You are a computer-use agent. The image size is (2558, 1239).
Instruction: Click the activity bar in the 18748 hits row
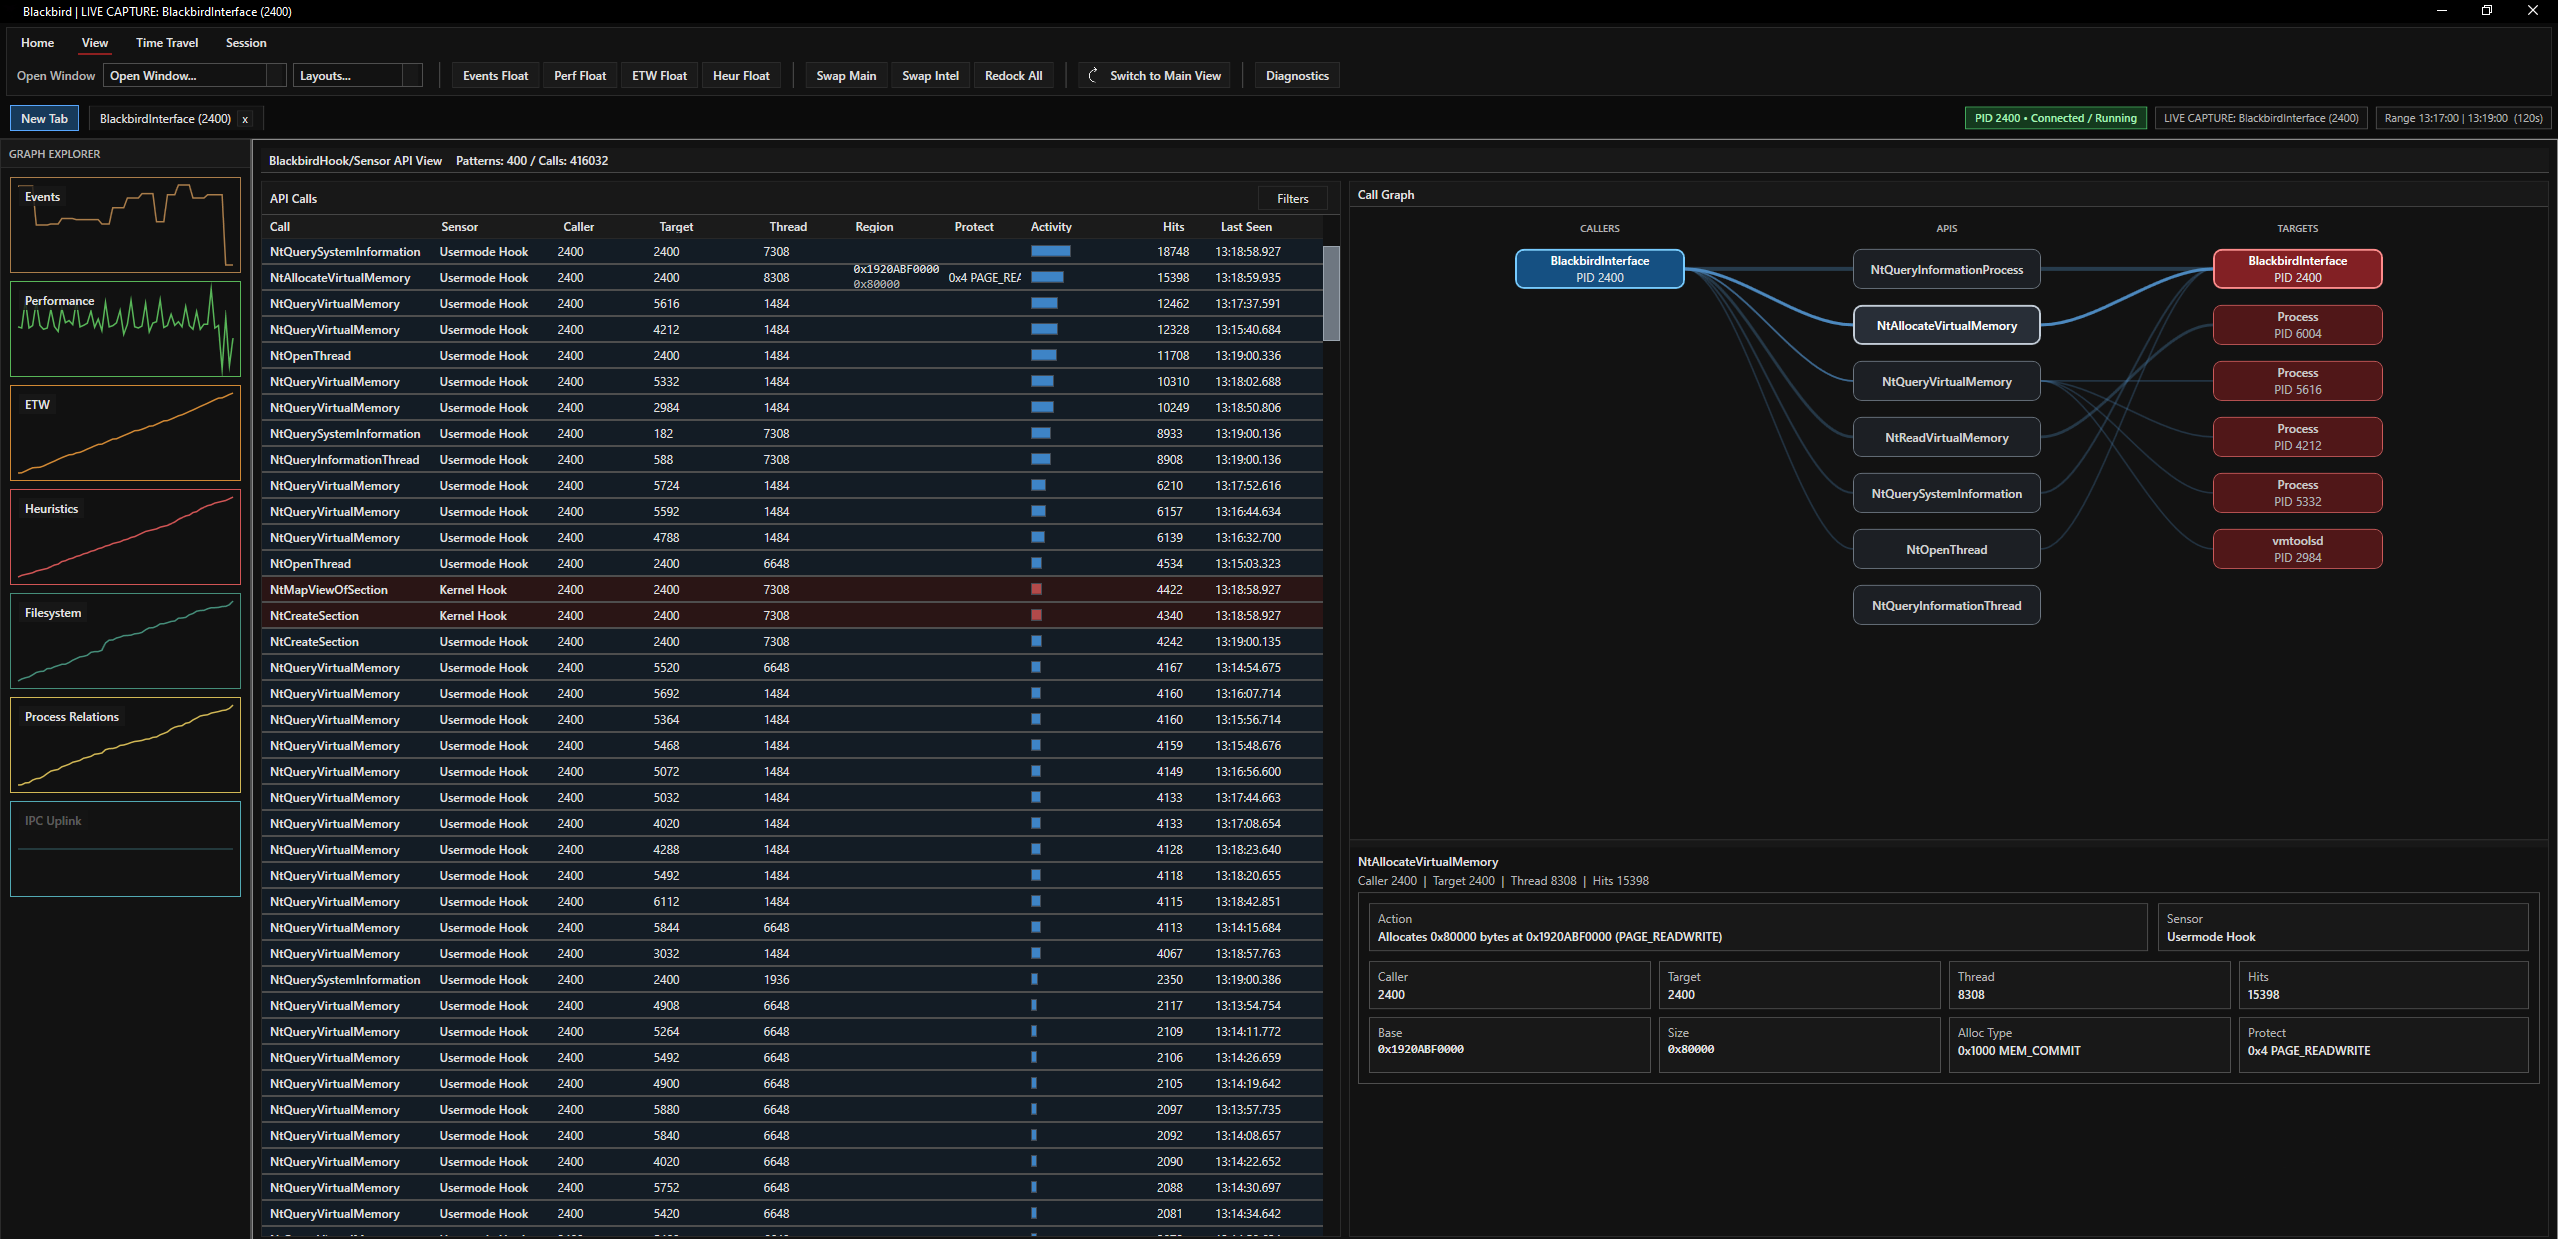pos(1051,251)
